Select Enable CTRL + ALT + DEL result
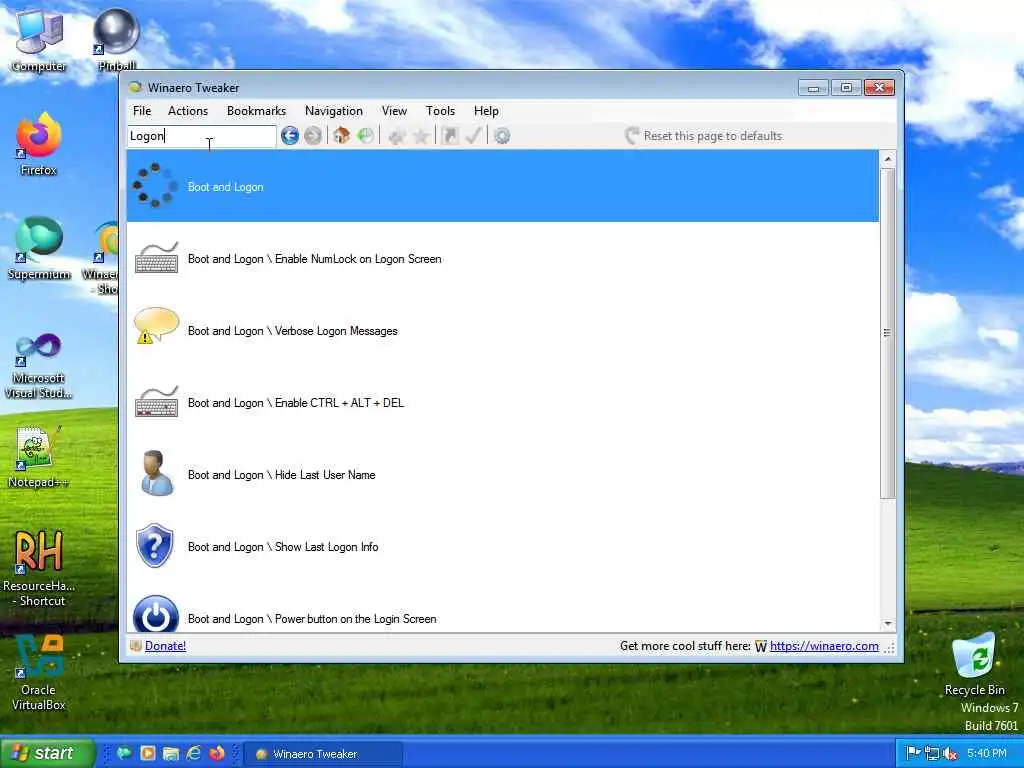1024x768 pixels. [x=503, y=402]
